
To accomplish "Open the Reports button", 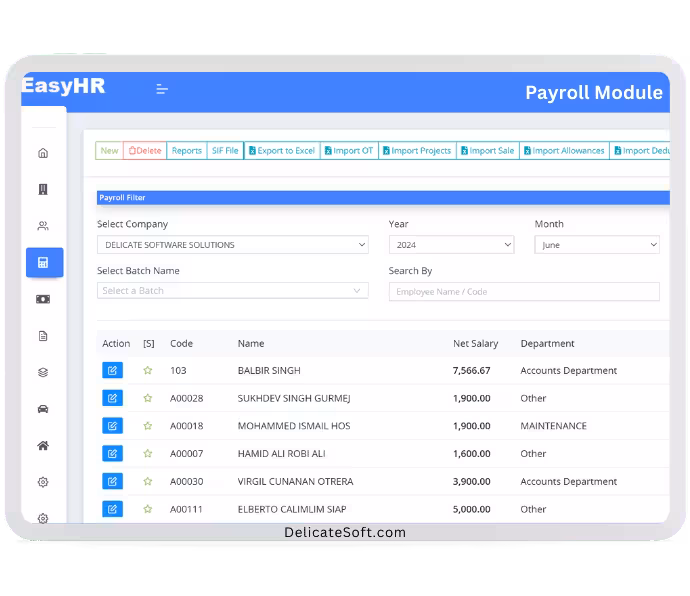I will (187, 151).
